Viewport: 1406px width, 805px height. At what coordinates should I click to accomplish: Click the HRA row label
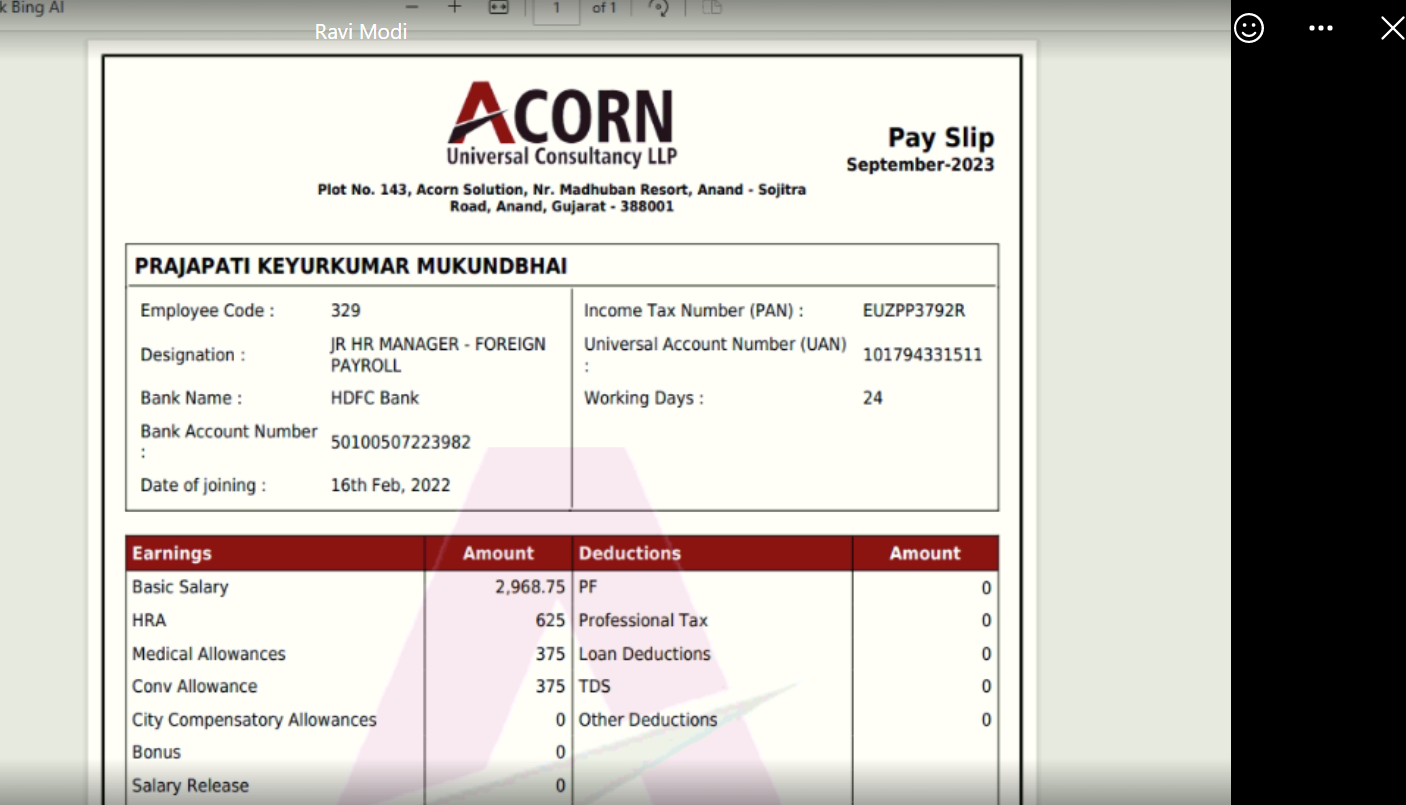click(x=149, y=620)
